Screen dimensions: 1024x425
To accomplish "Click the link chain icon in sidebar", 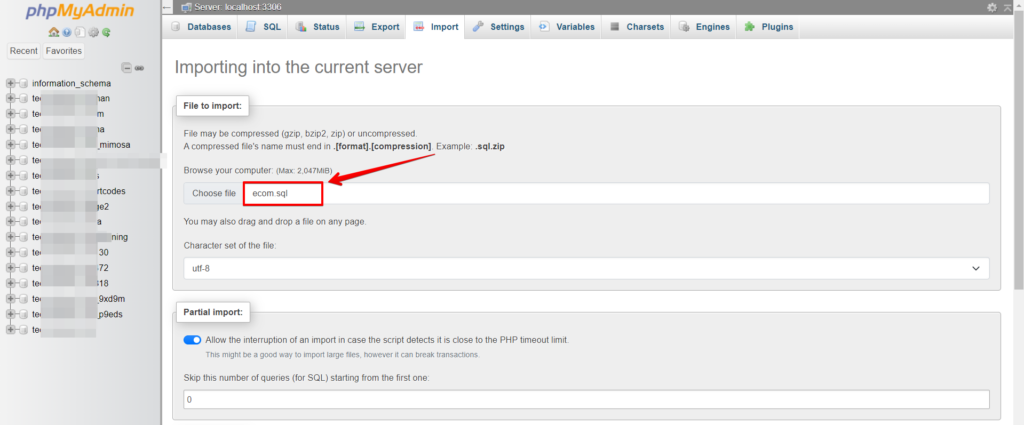I will (x=139, y=68).
